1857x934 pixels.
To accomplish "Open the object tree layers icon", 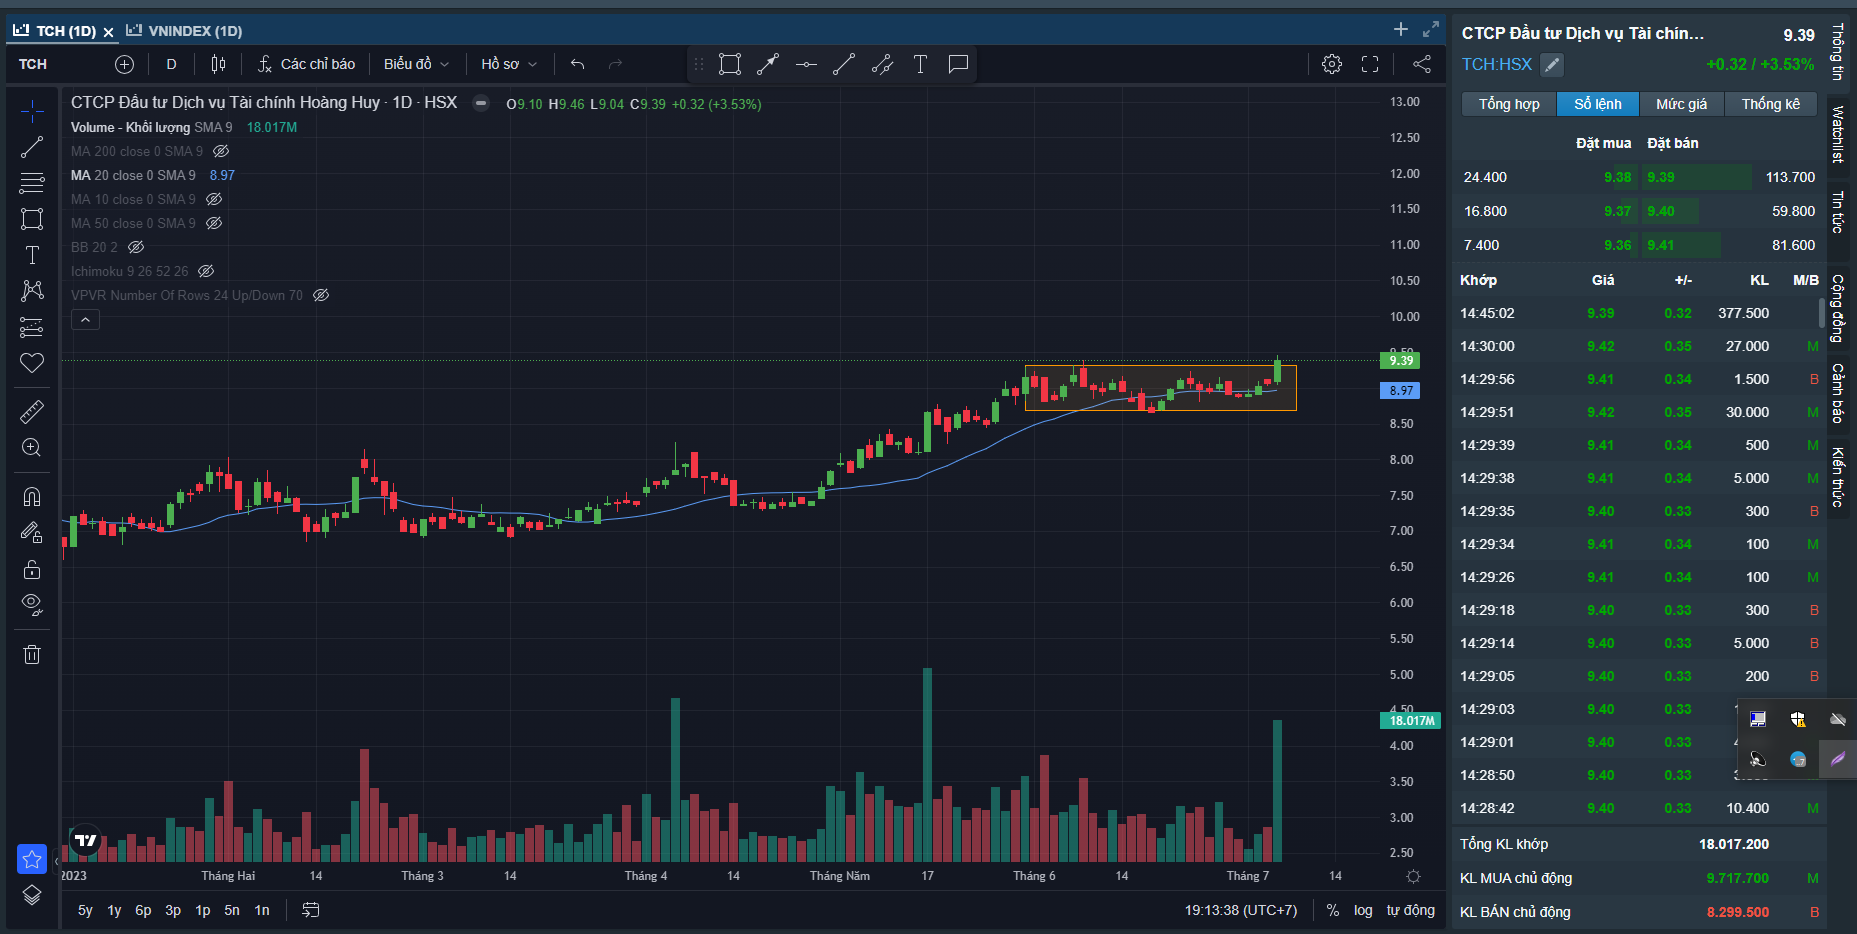I will pyautogui.click(x=32, y=895).
